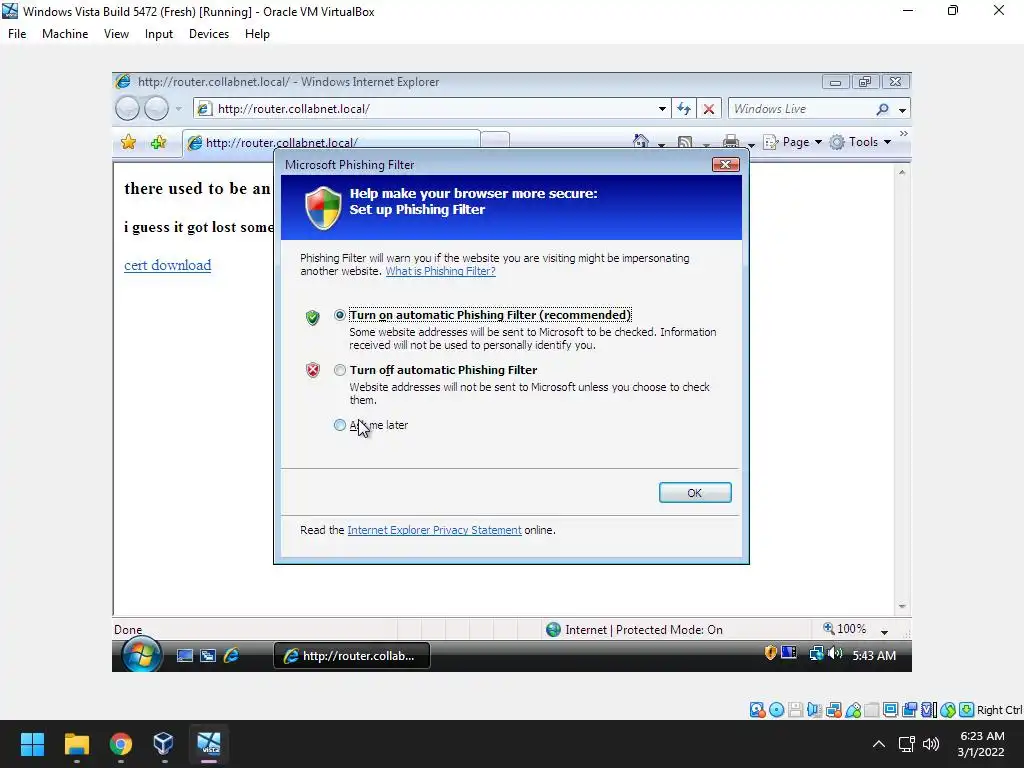Image resolution: width=1024 pixels, height=768 pixels.
Task: Click the Vista volume tray icon
Action: click(835, 653)
